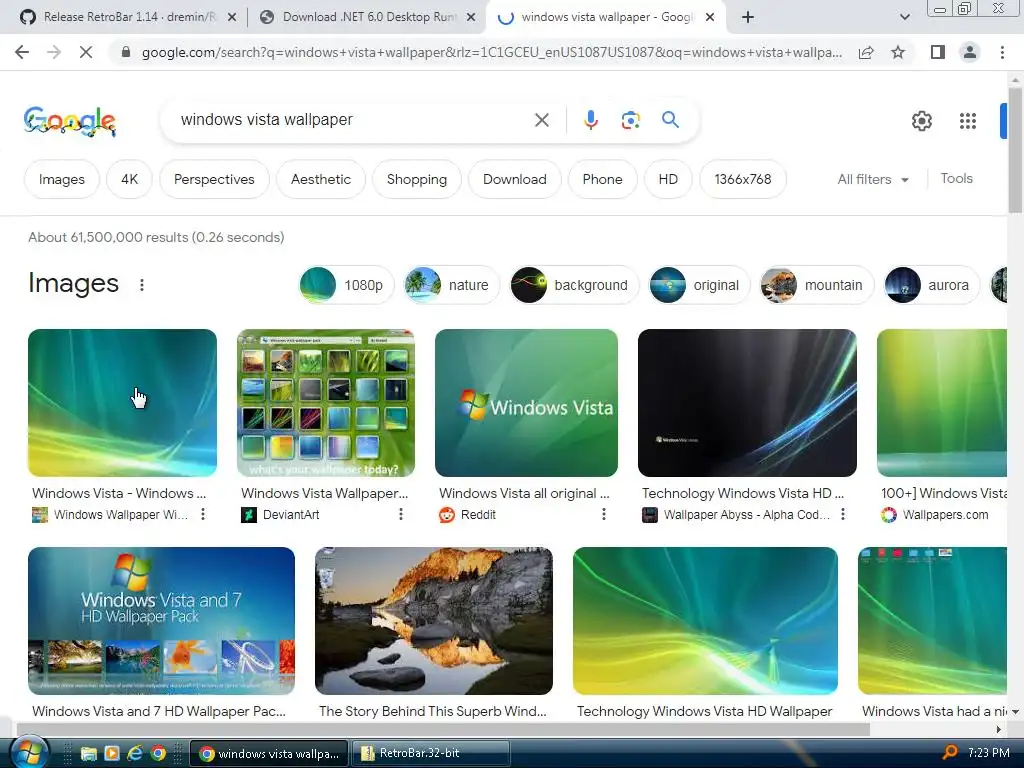1024x768 pixels.
Task: Clear the search box with X
Action: tap(541, 120)
